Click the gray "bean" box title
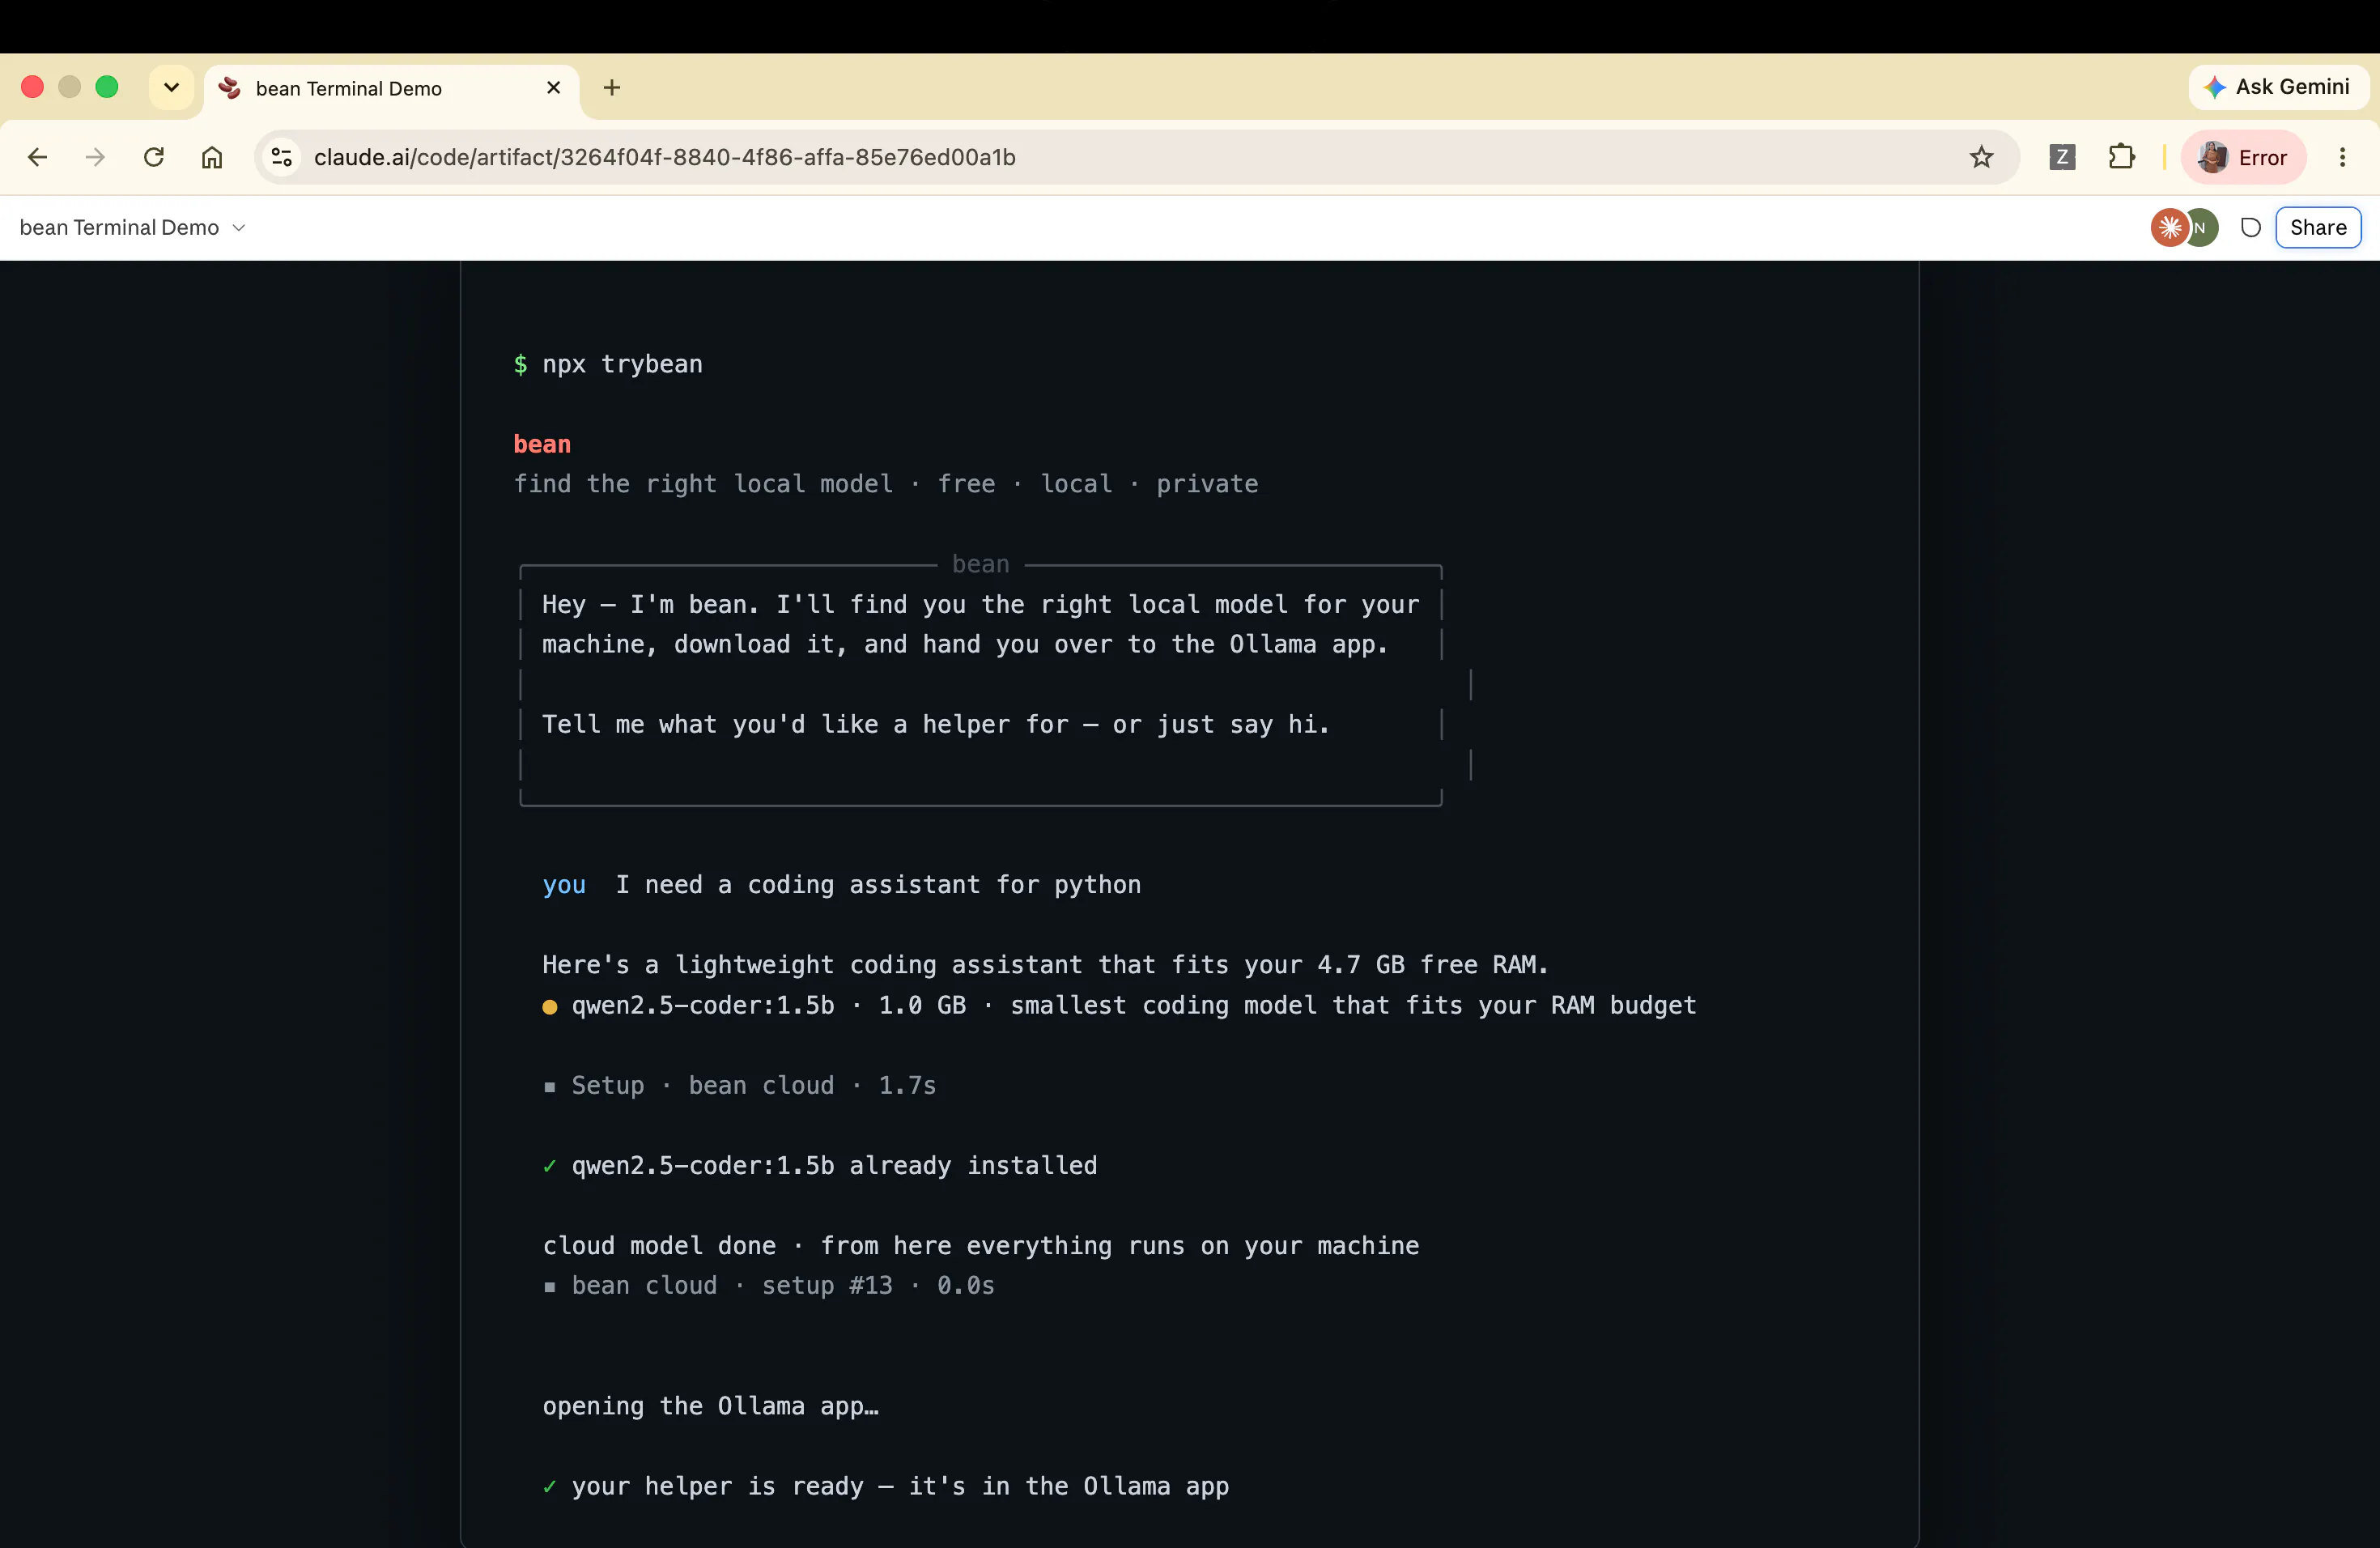This screenshot has height=1548, width=2380. coord(980,564)
